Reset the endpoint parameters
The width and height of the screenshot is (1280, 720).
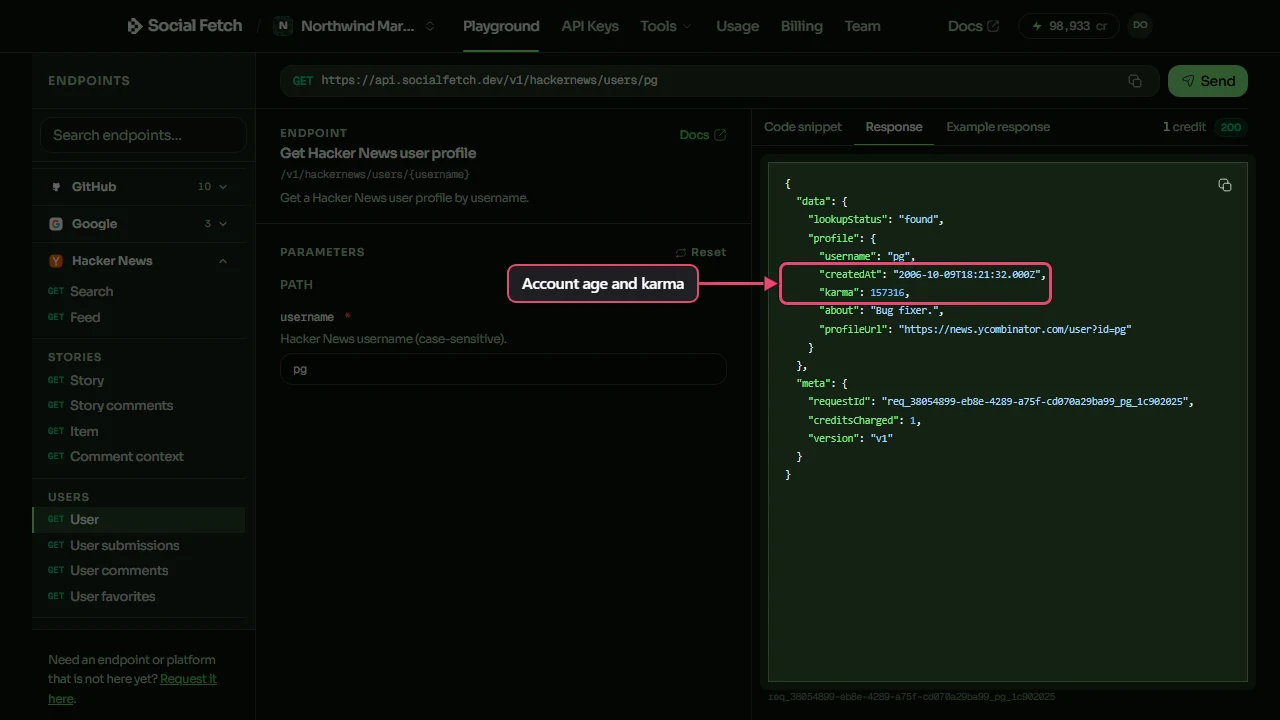(701, 253)
